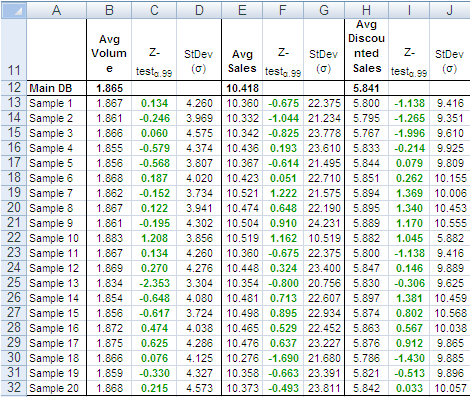This screenshot has width=471, height=398.
Task: Click StDev value 10.568
Action: click(450, 313)
